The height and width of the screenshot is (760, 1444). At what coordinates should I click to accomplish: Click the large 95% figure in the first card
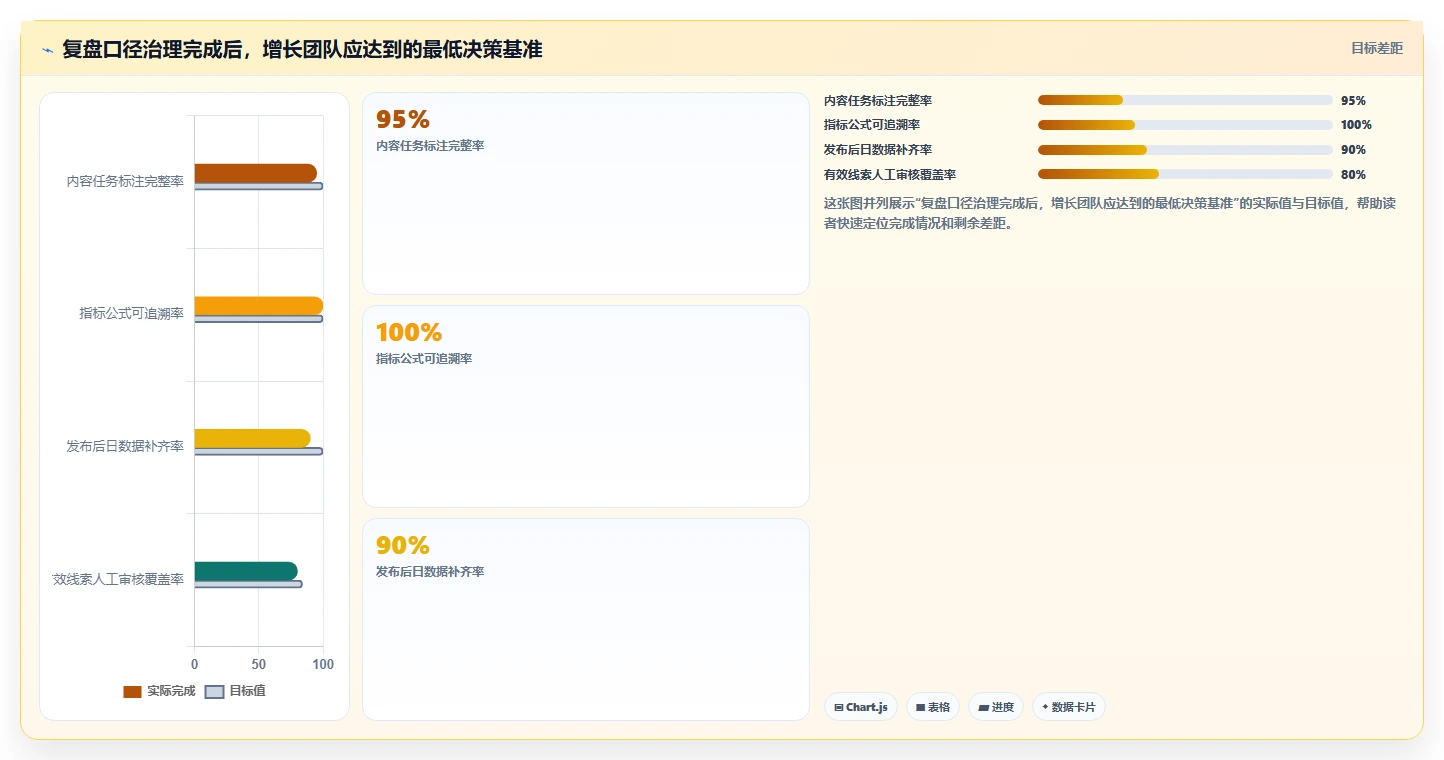(x=403, y=119)
